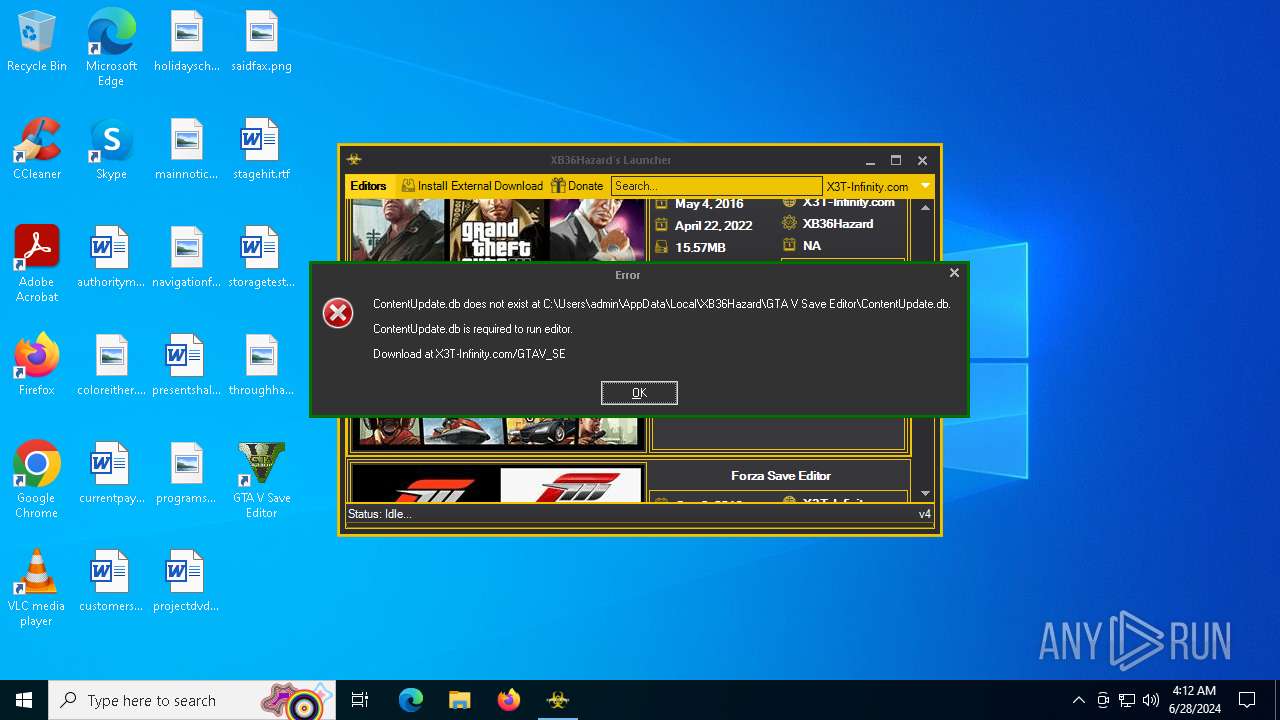Image resolution: width=1280 pixels, height=720 pixels.
Task: Open Microsoft Edge desktop shortcut
Action: tap(111, 48)
